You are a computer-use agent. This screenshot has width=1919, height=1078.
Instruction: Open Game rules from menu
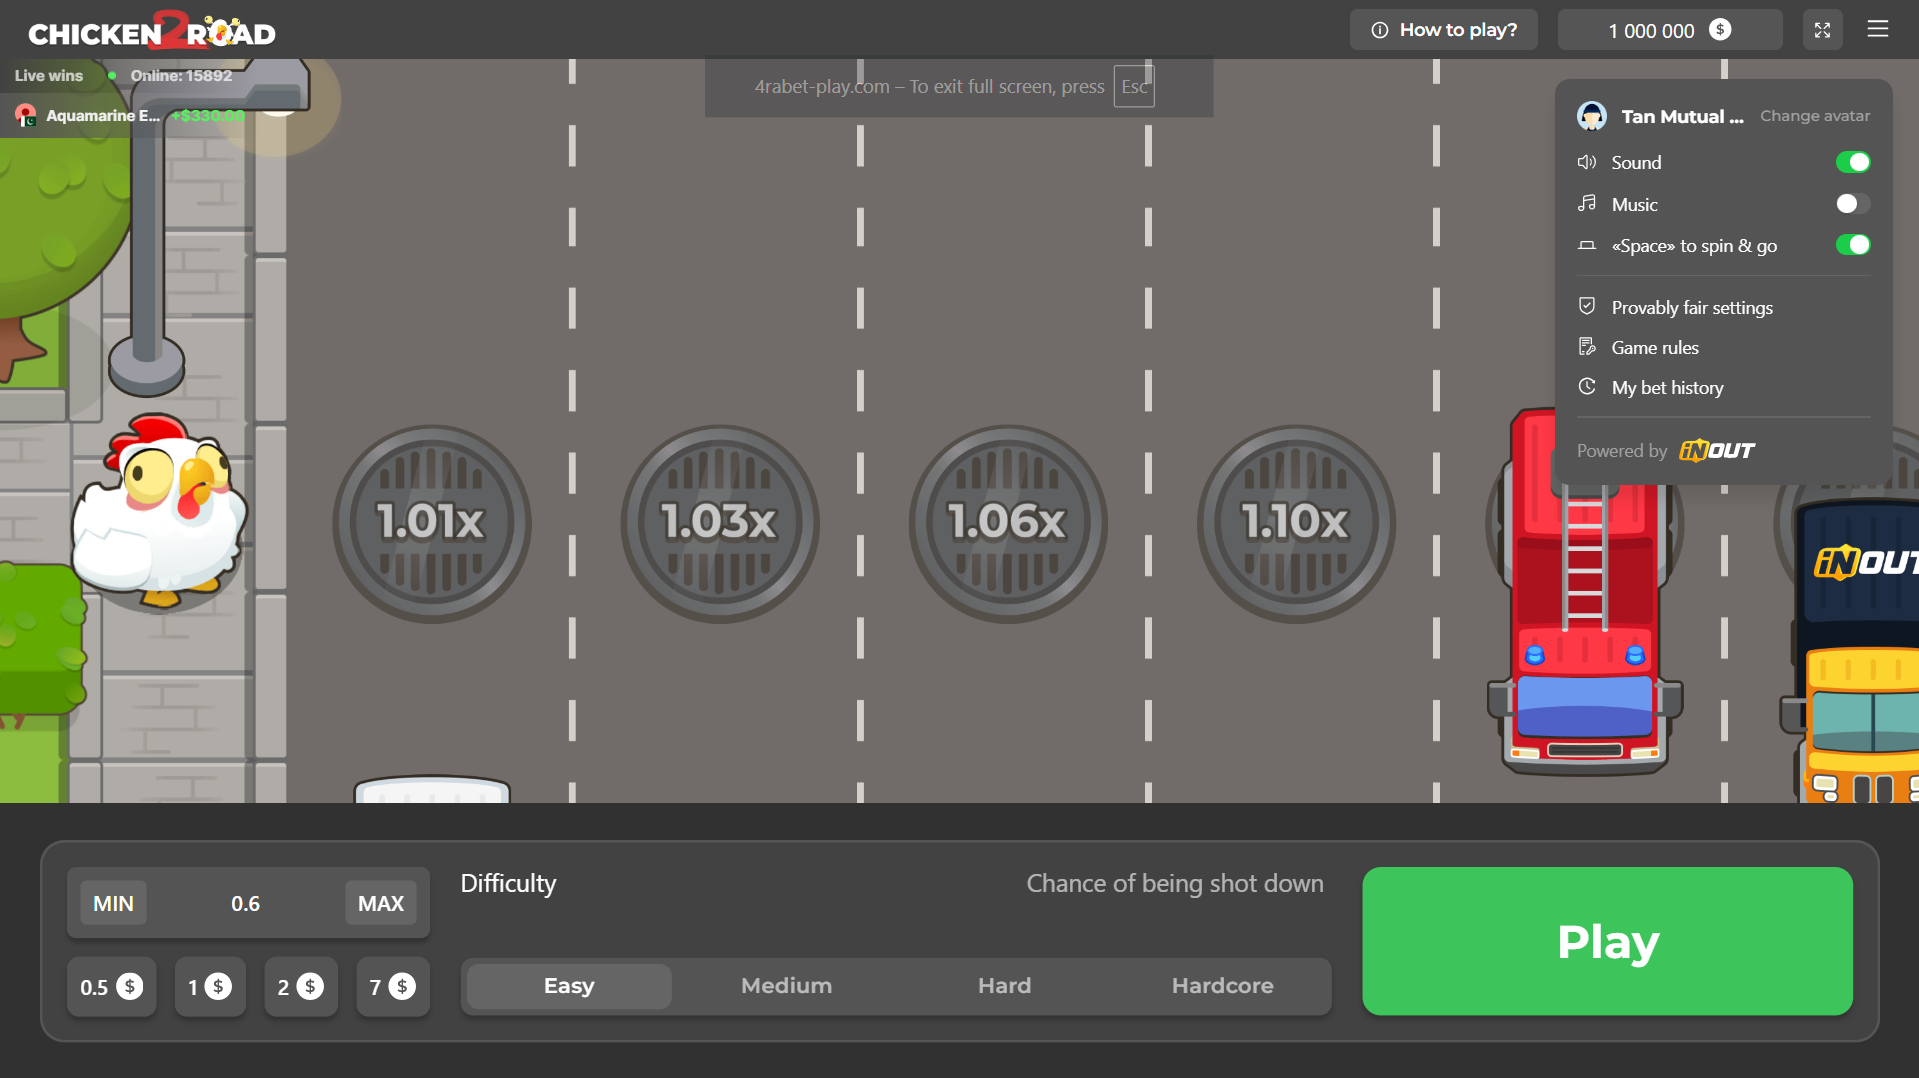click(1654, 348)
